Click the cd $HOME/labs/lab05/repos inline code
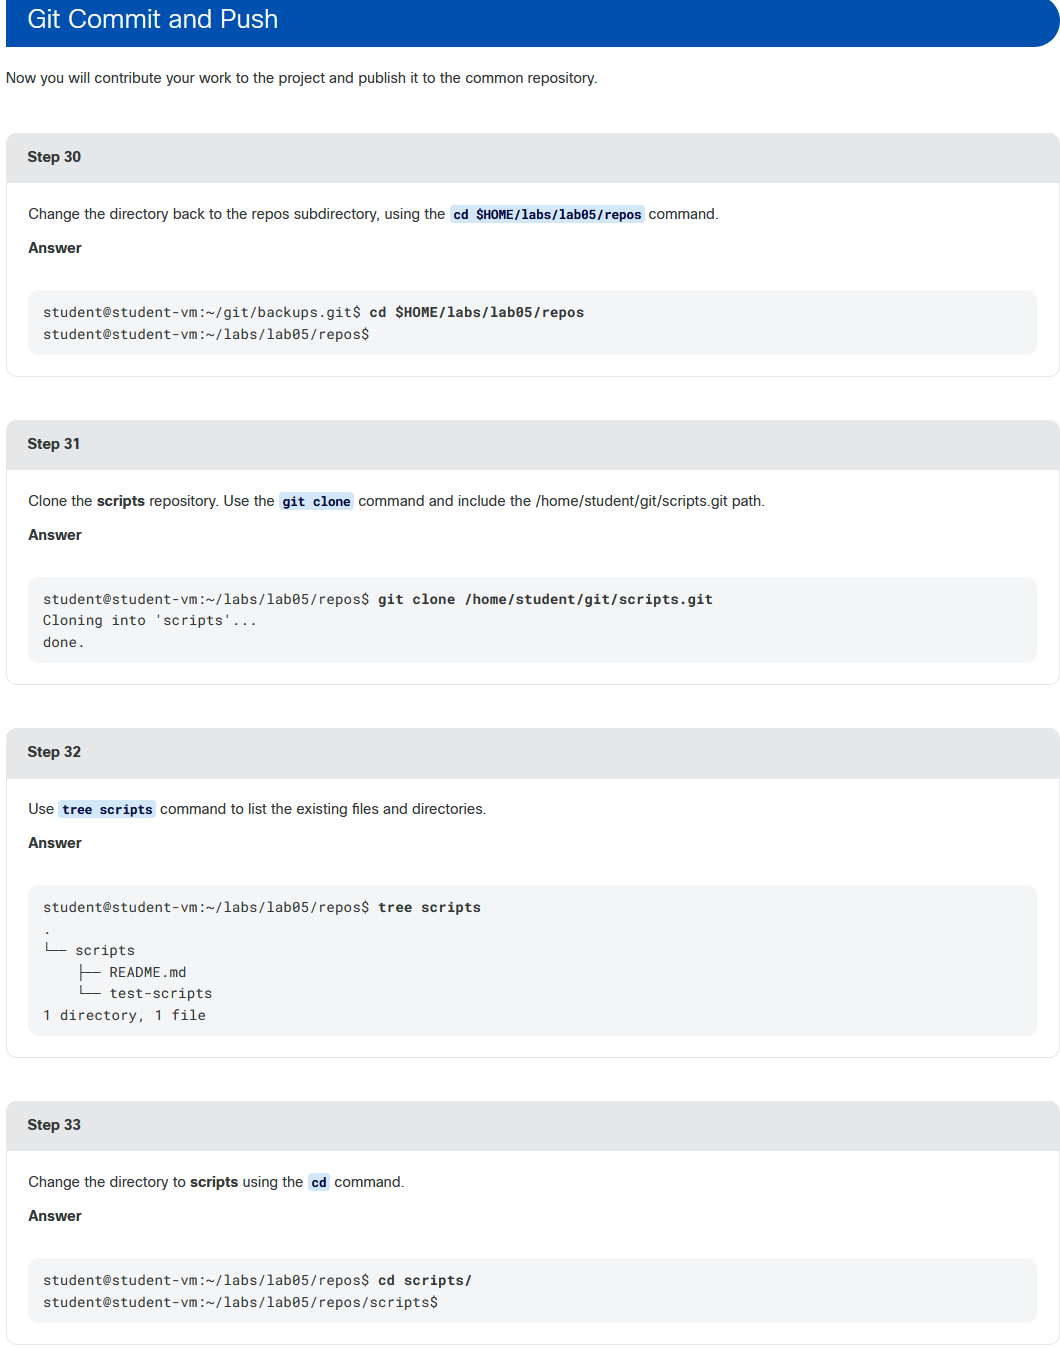Viewport: 1060px width, 1348px height. click(x=547, y=214)
